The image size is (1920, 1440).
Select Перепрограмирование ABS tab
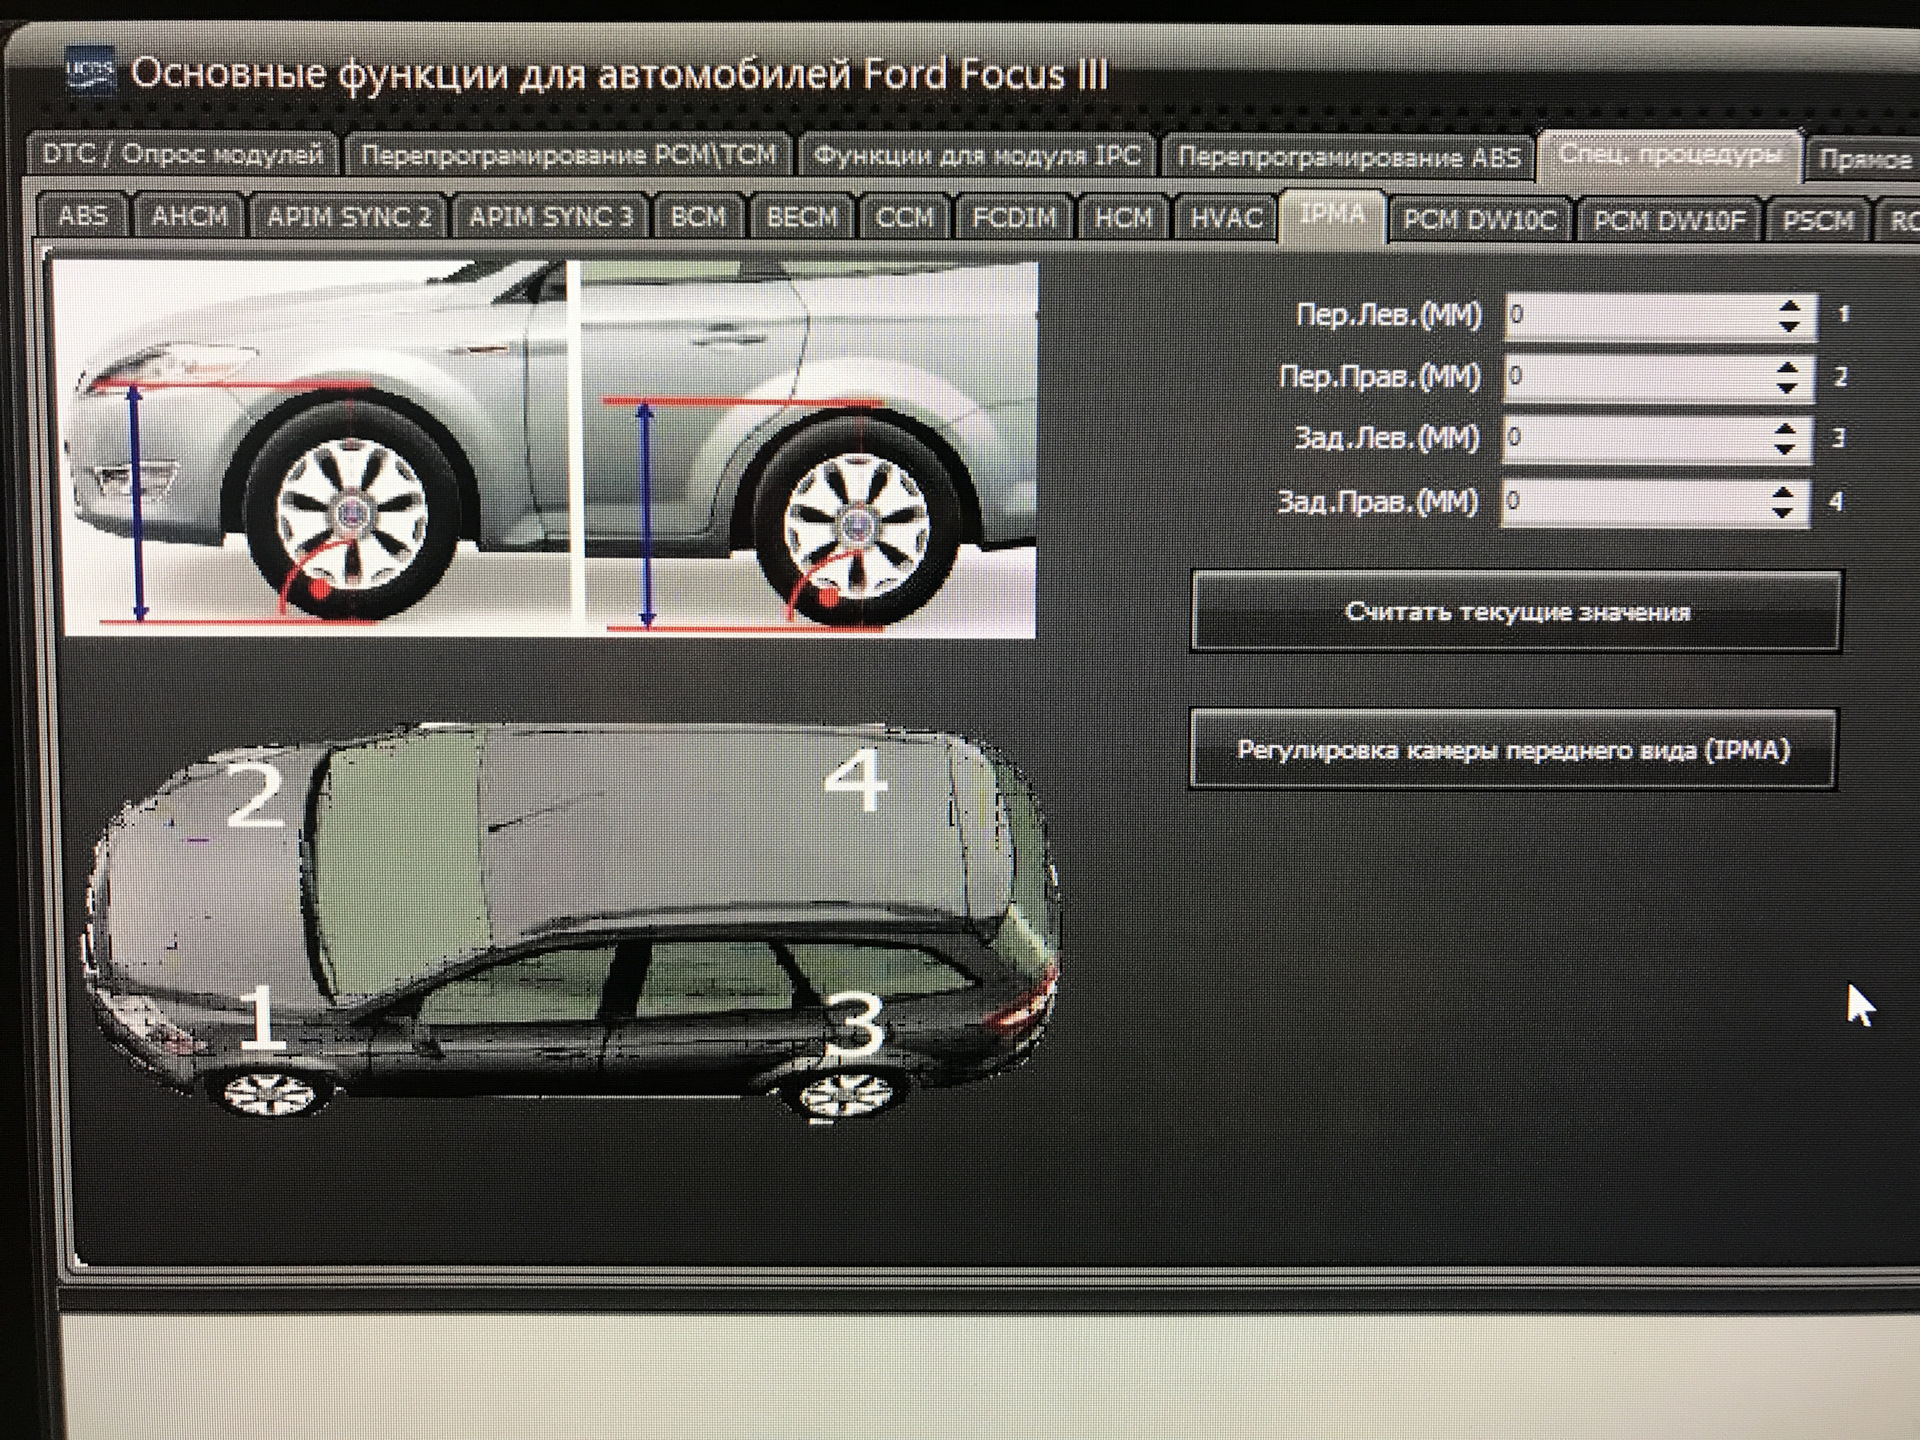point(1348,158)
